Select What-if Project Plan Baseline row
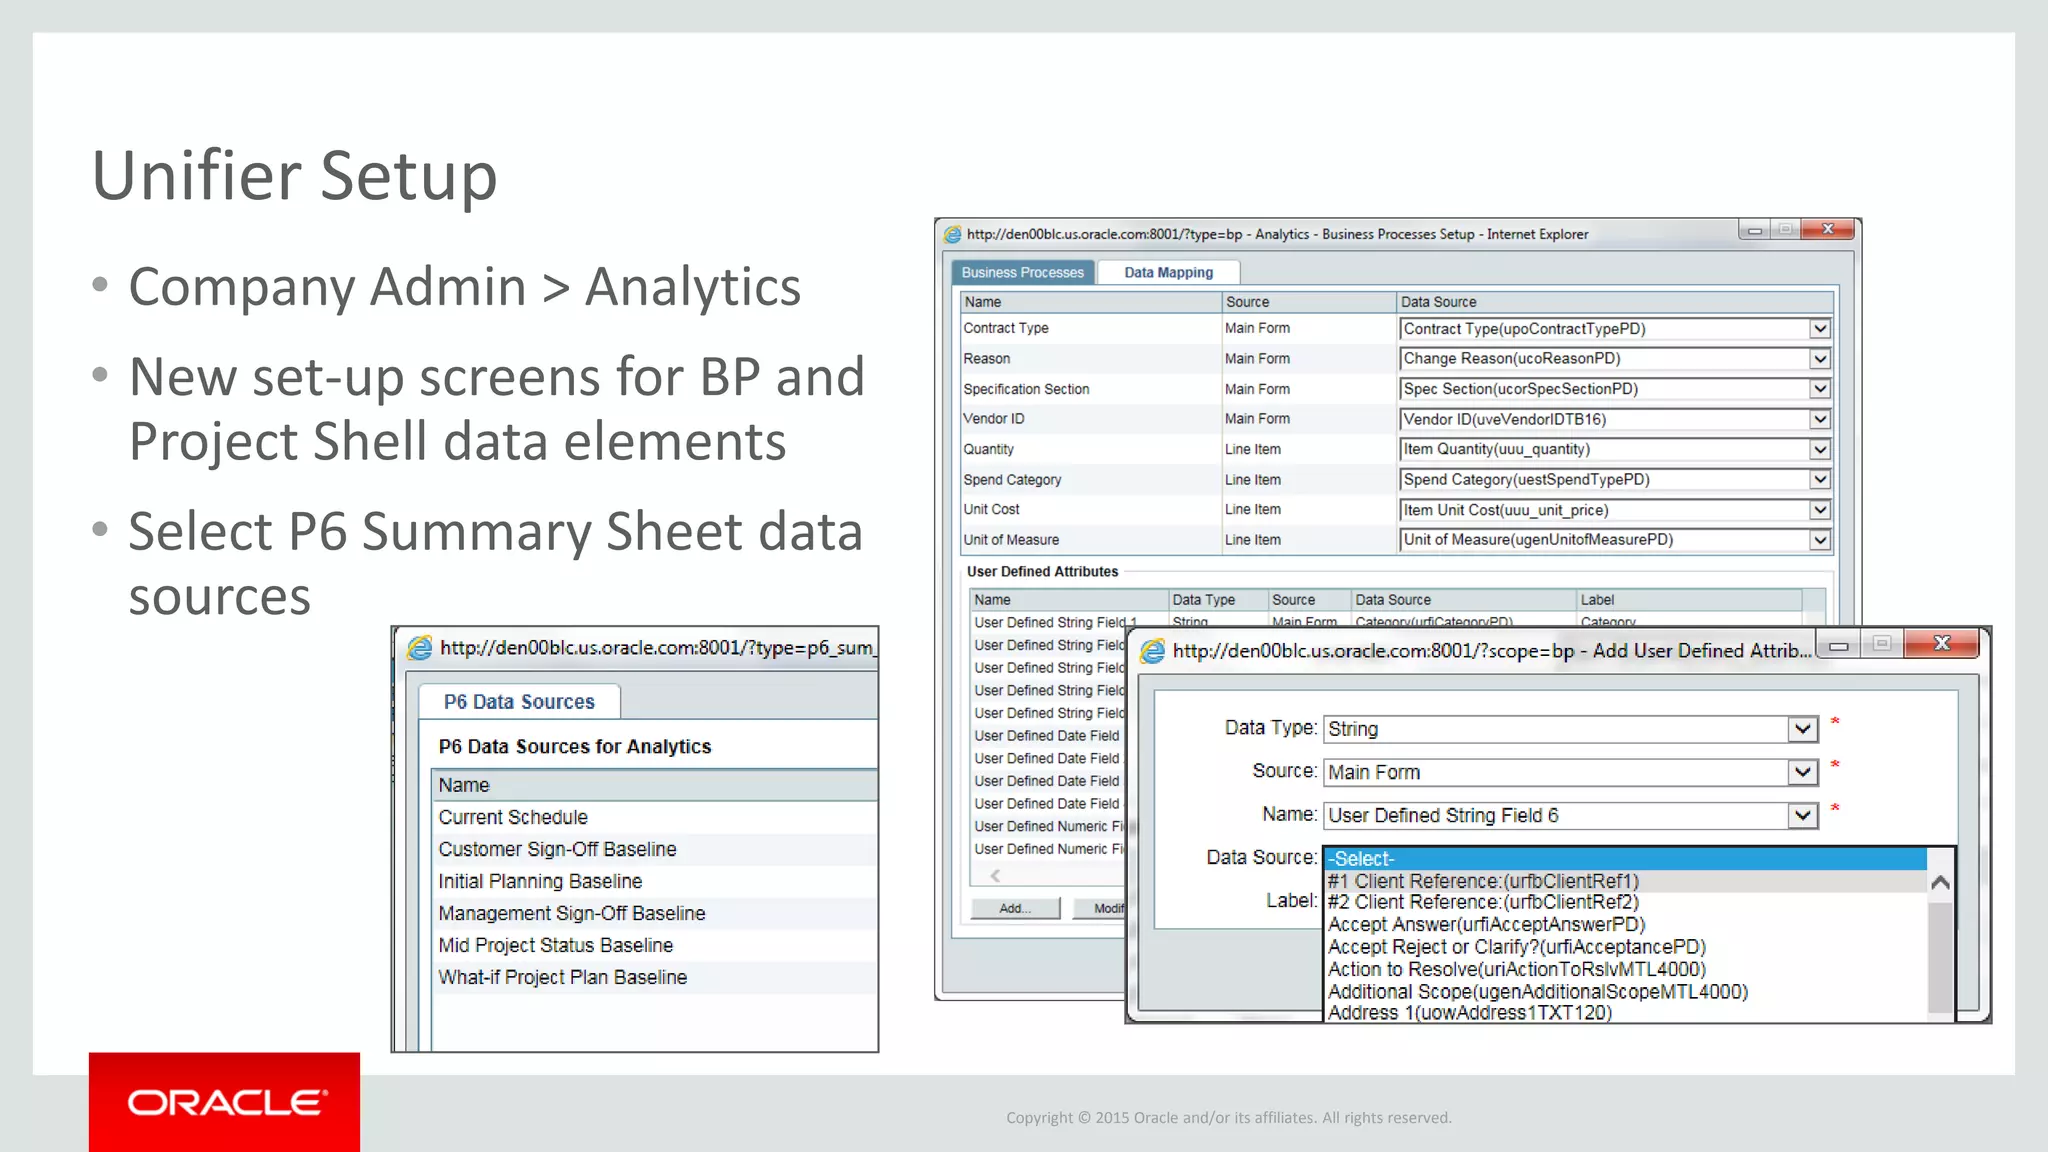This screenshot has width=2048, height=1152. [x=655, y=977]
